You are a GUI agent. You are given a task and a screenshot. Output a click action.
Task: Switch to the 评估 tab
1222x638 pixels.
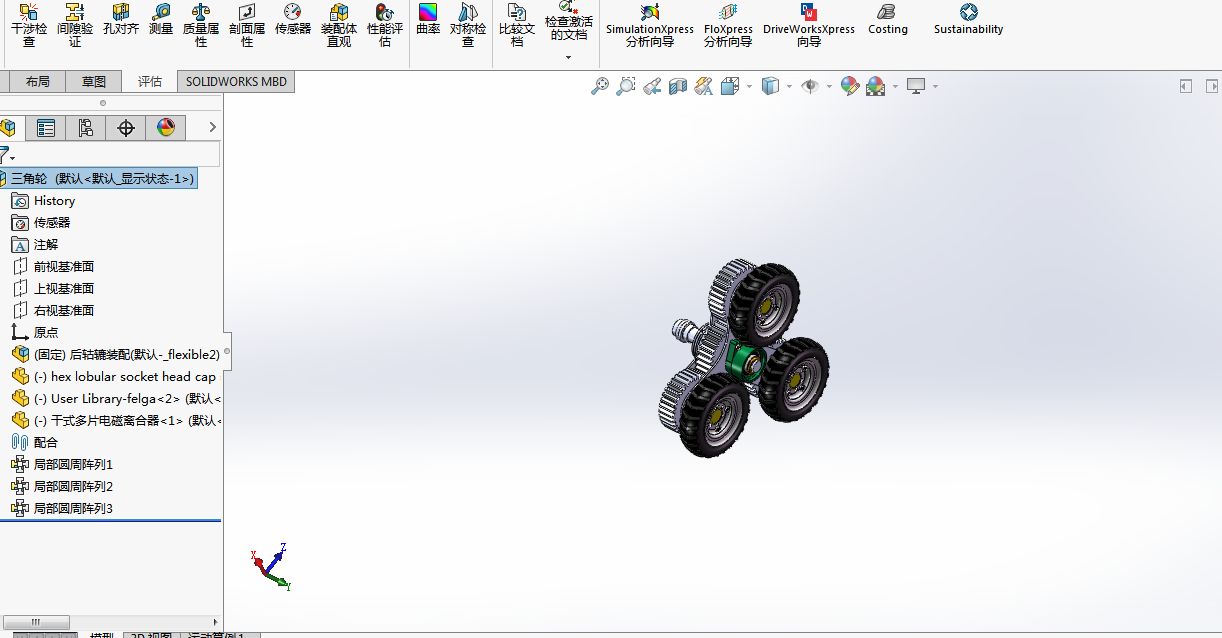149,82
